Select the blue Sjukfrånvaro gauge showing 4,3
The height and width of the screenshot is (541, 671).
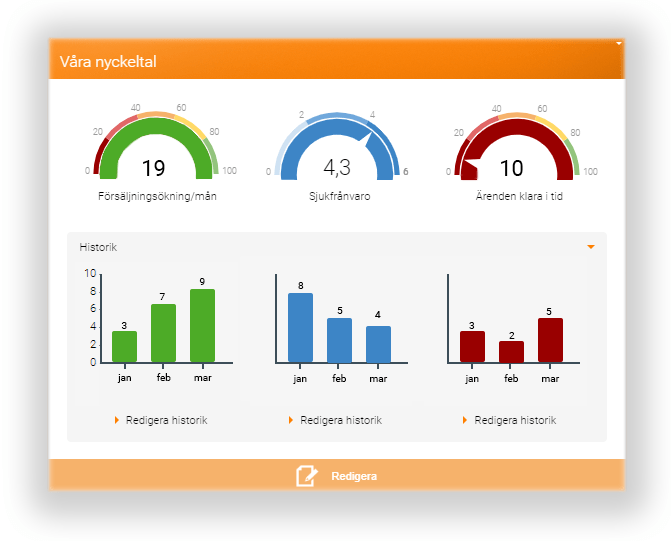point(338,148)
